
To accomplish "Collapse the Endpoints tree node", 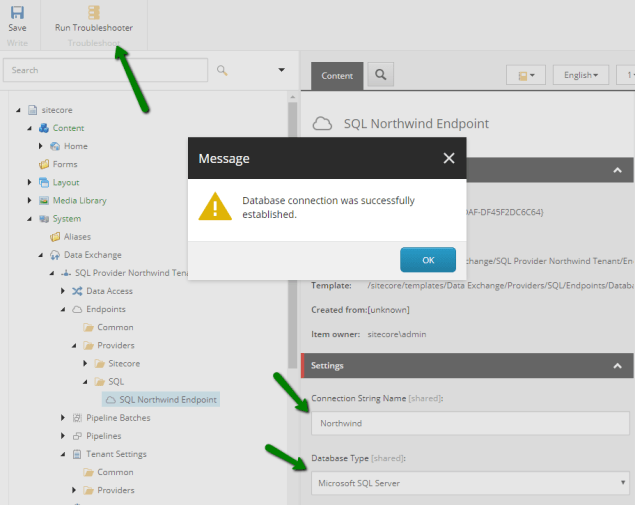I will pos(62,309).
